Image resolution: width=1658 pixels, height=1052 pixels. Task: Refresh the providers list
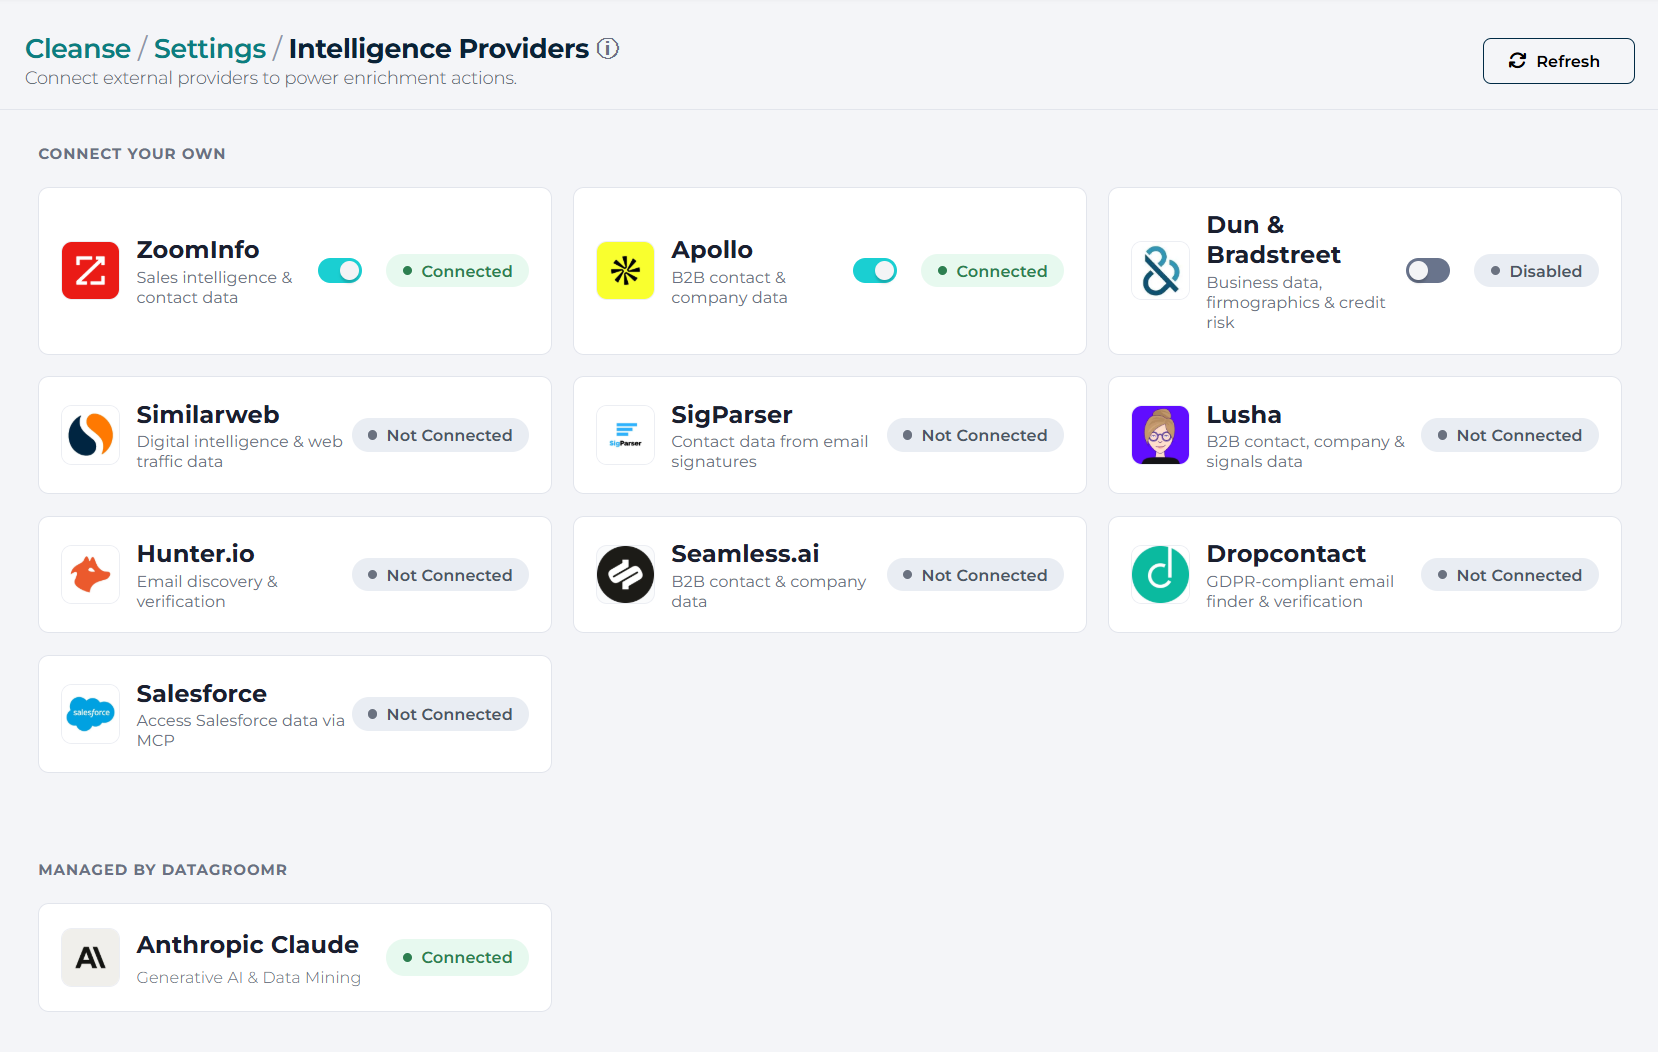pos(1558,61)
